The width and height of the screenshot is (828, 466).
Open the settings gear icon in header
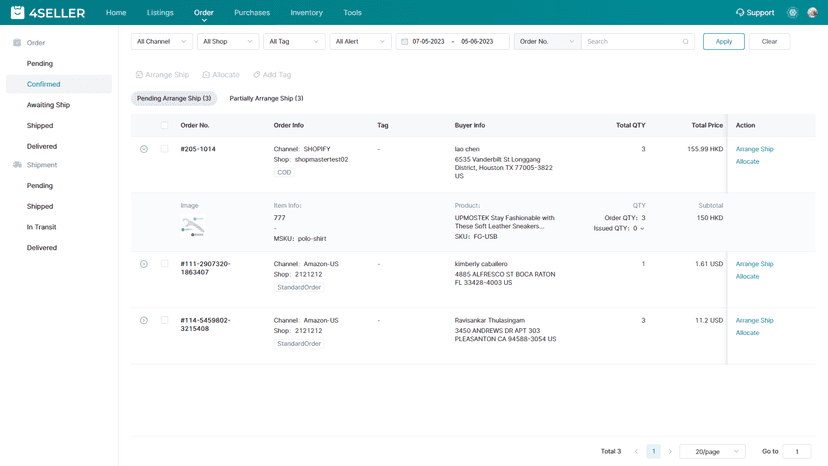pos(793,13)
